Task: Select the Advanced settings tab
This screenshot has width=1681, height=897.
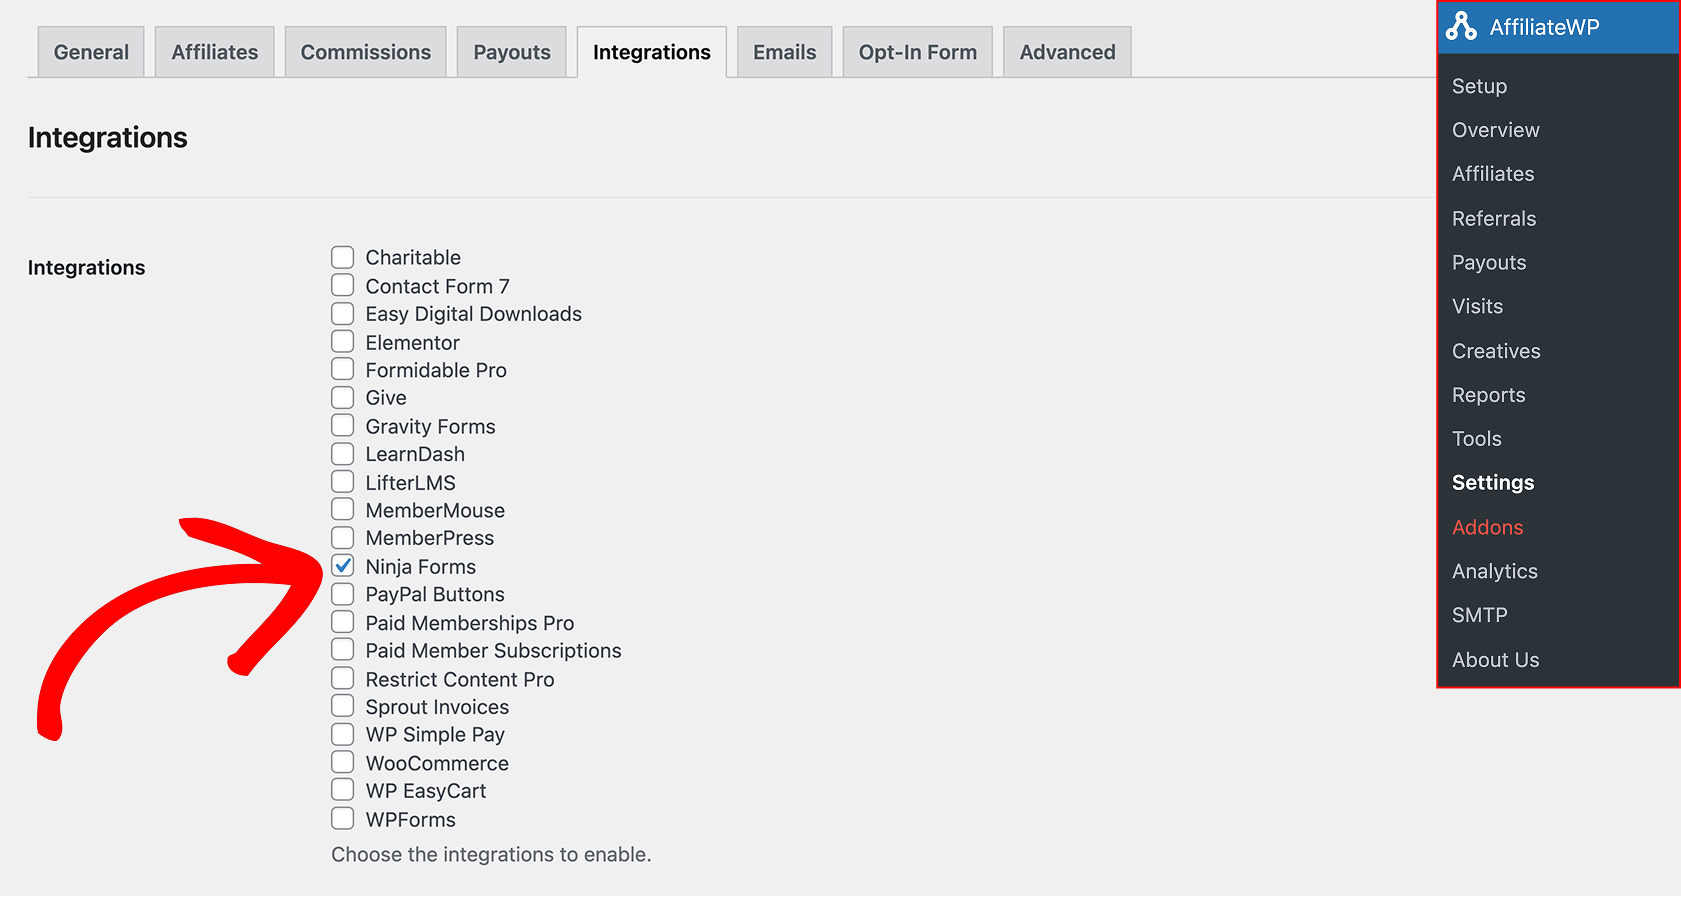Action: point(1067,52)
